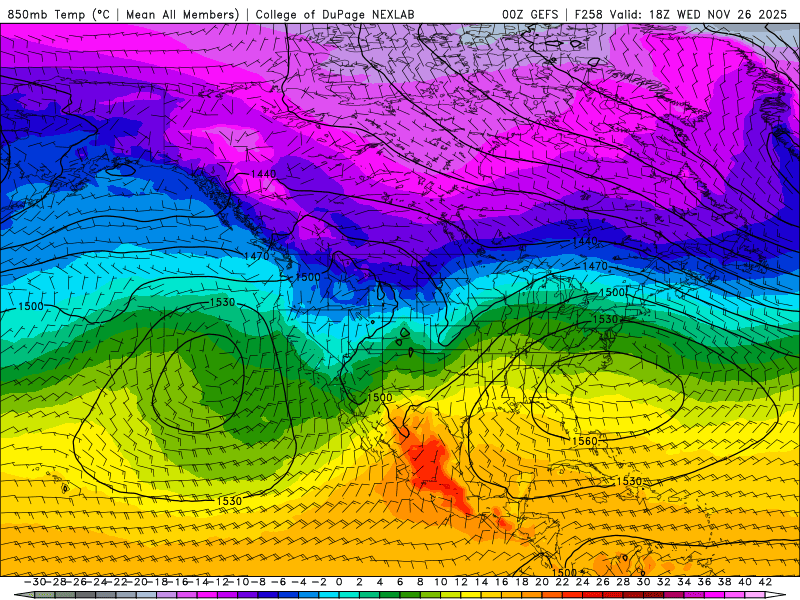Click the "850mb Temp" title text
This screenshot has width=800, height=600.
click(46, 14)
